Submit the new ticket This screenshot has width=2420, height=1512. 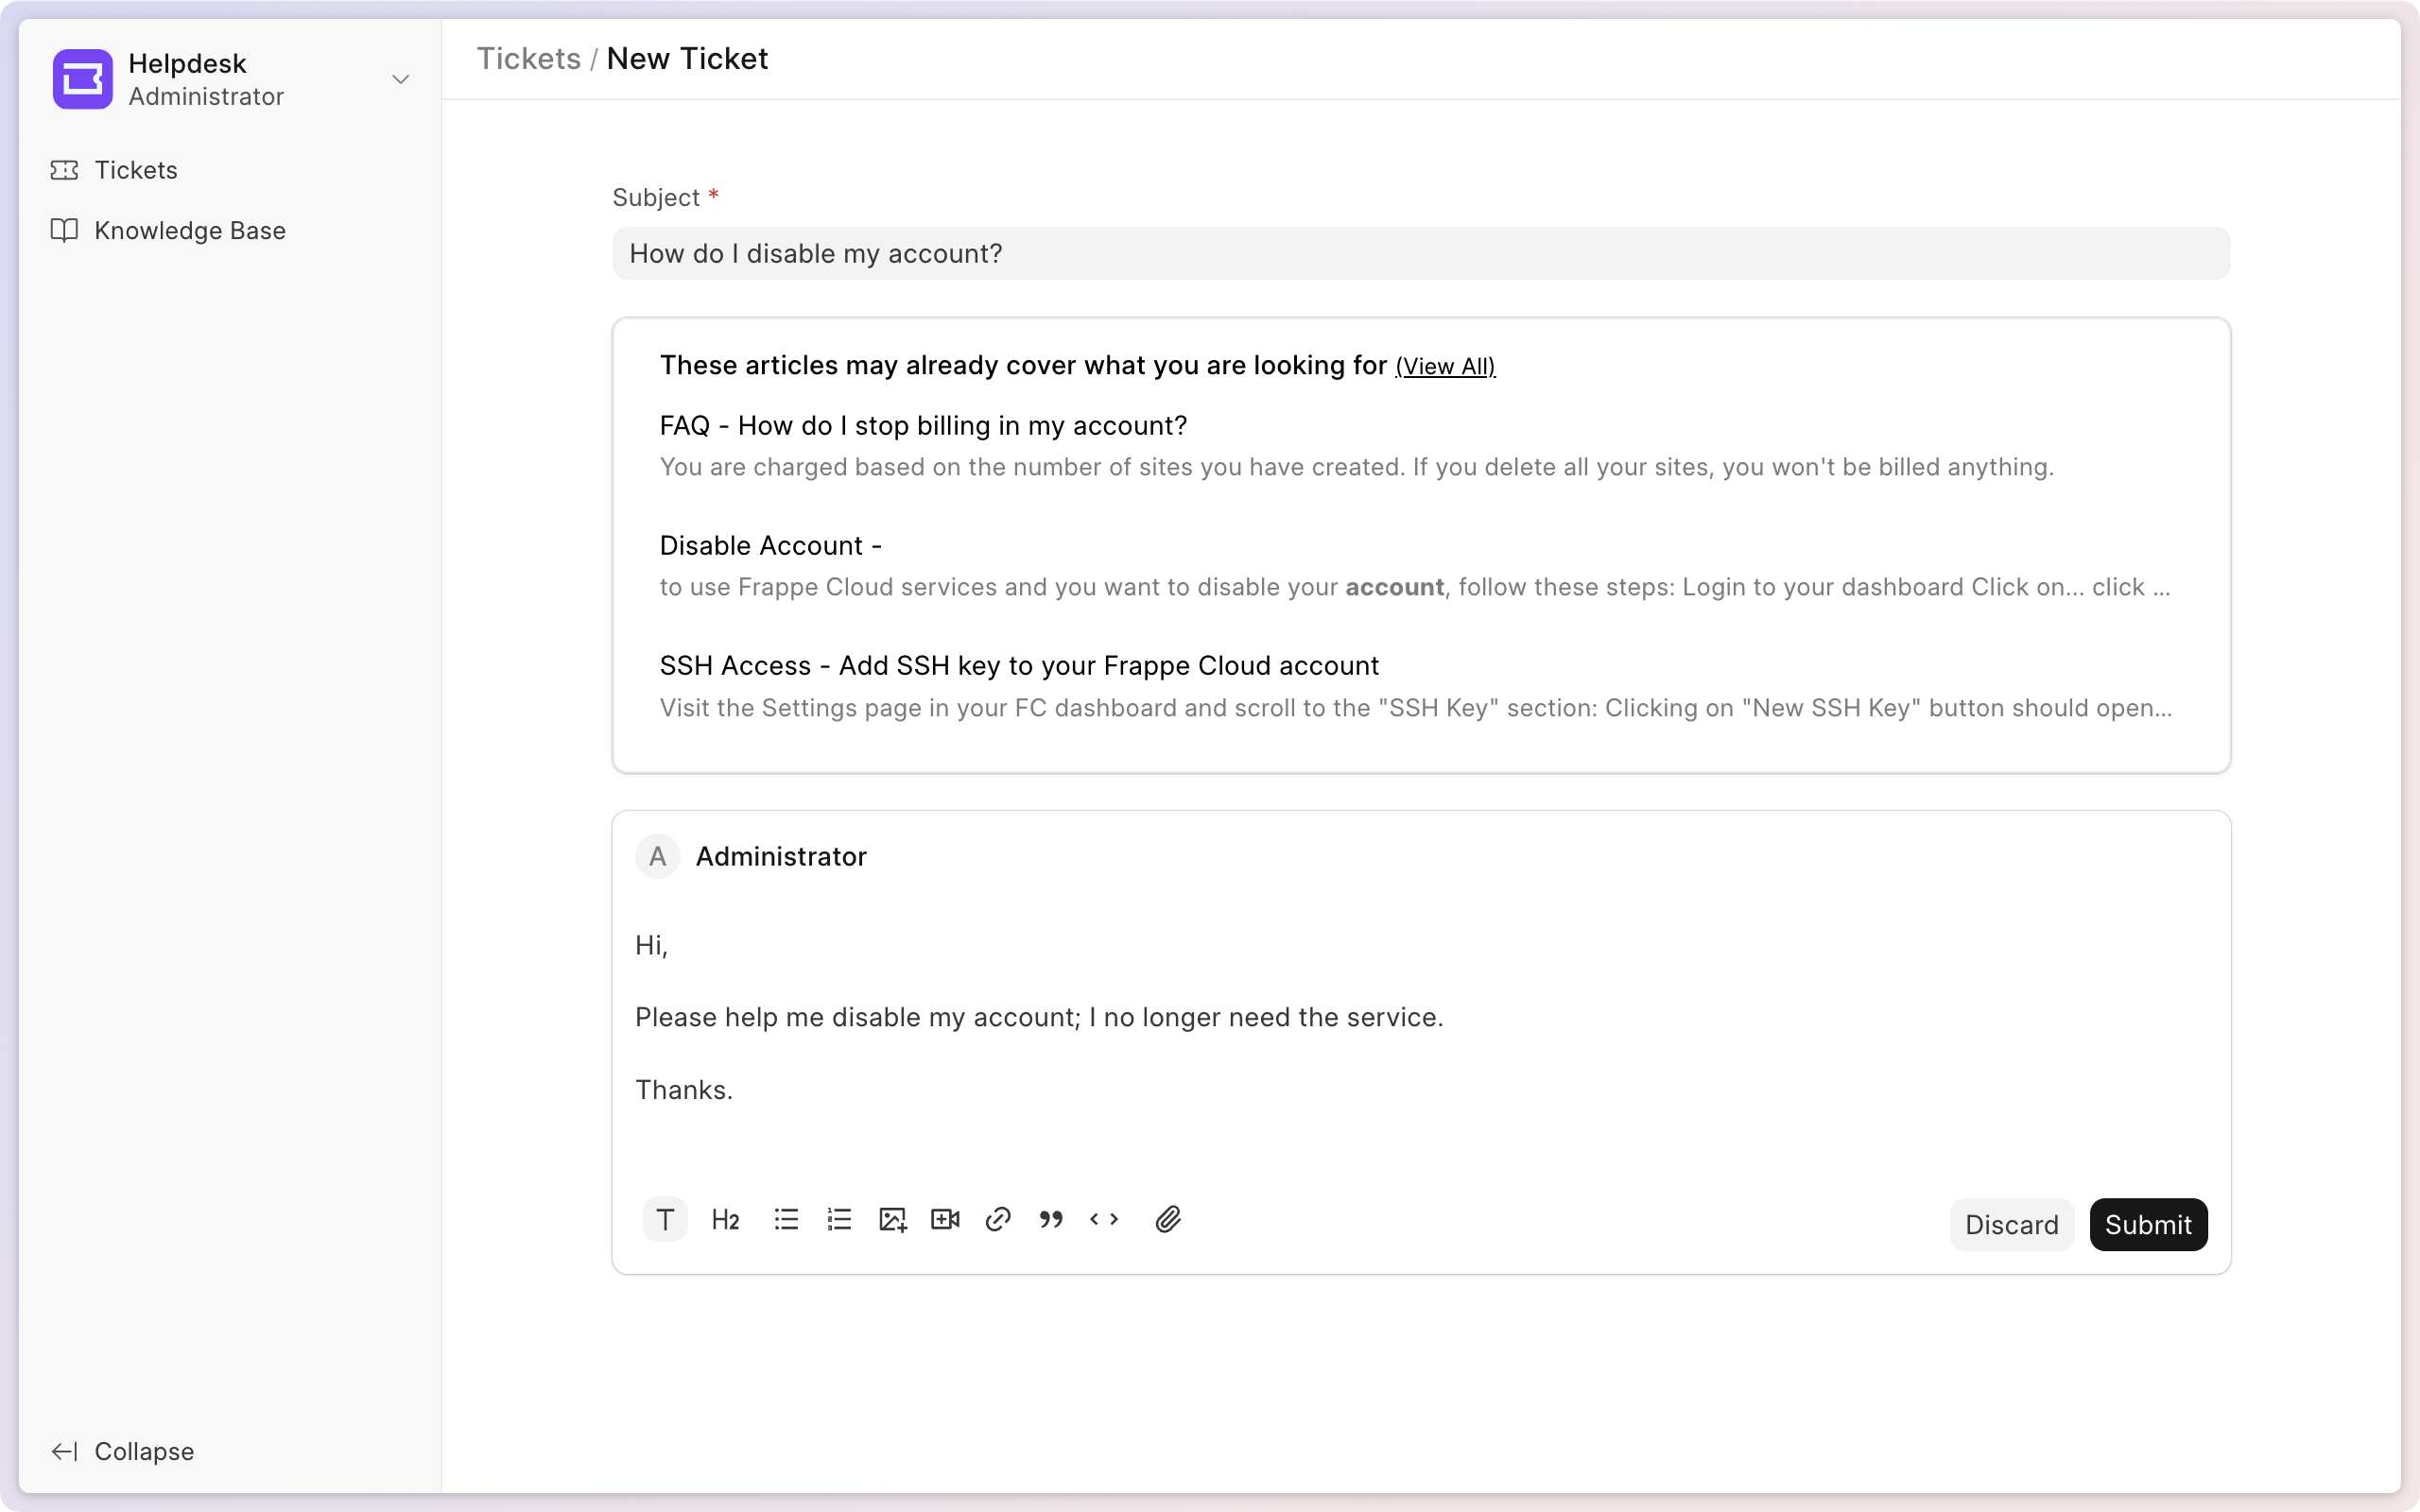coord(2147,1224)
